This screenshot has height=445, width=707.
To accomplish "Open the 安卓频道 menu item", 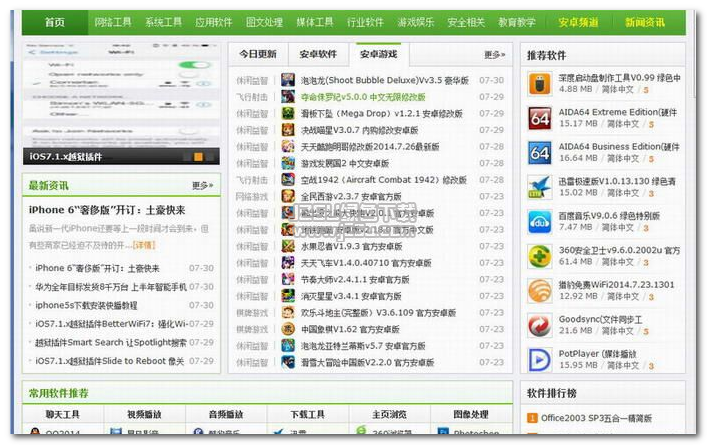I will click(578, 22).
